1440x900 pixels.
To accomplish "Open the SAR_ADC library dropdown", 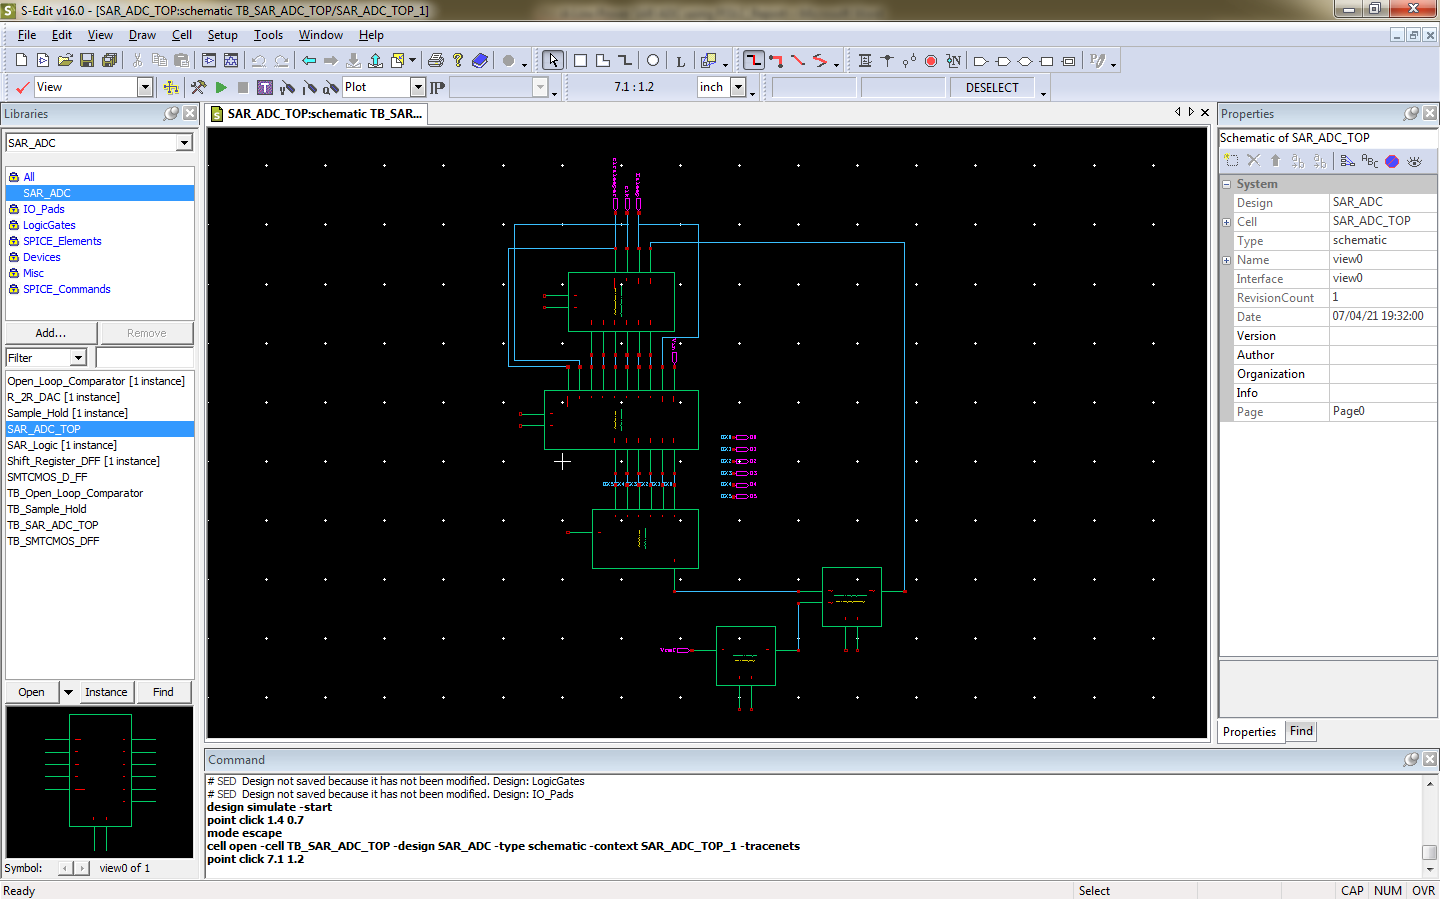I will tap(184, 143).
